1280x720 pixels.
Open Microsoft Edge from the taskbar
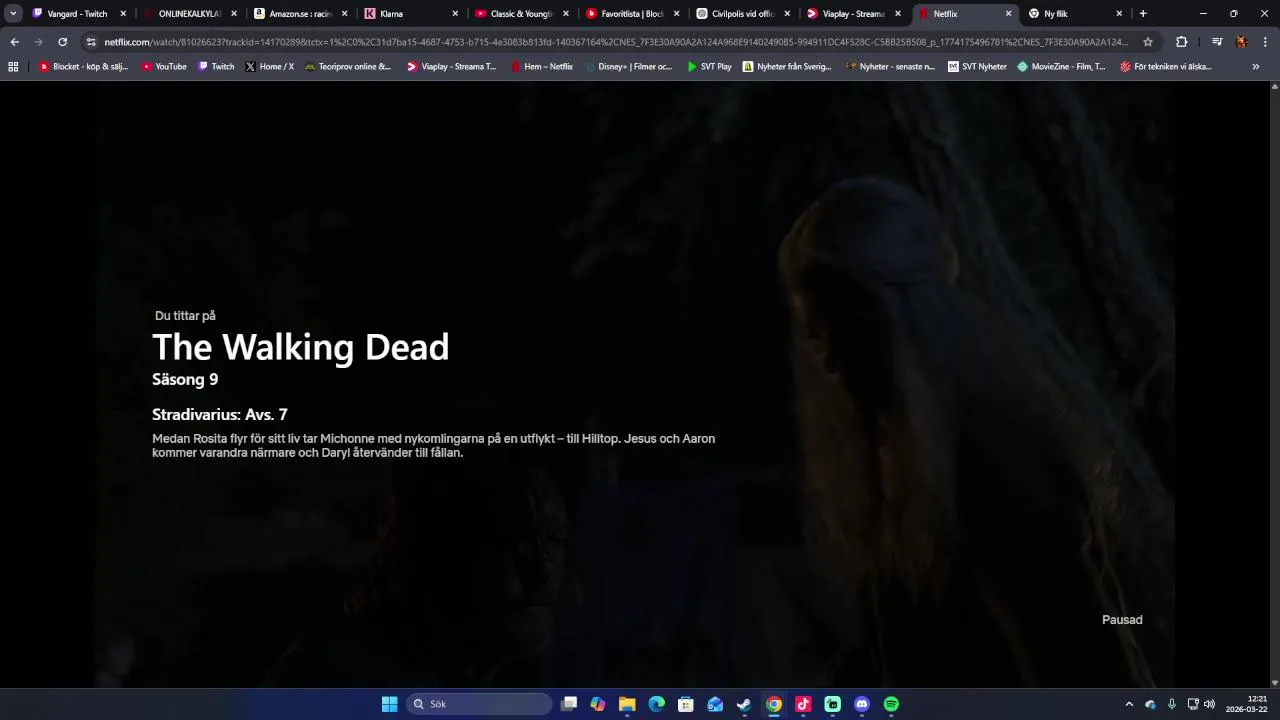pos(656,704)
